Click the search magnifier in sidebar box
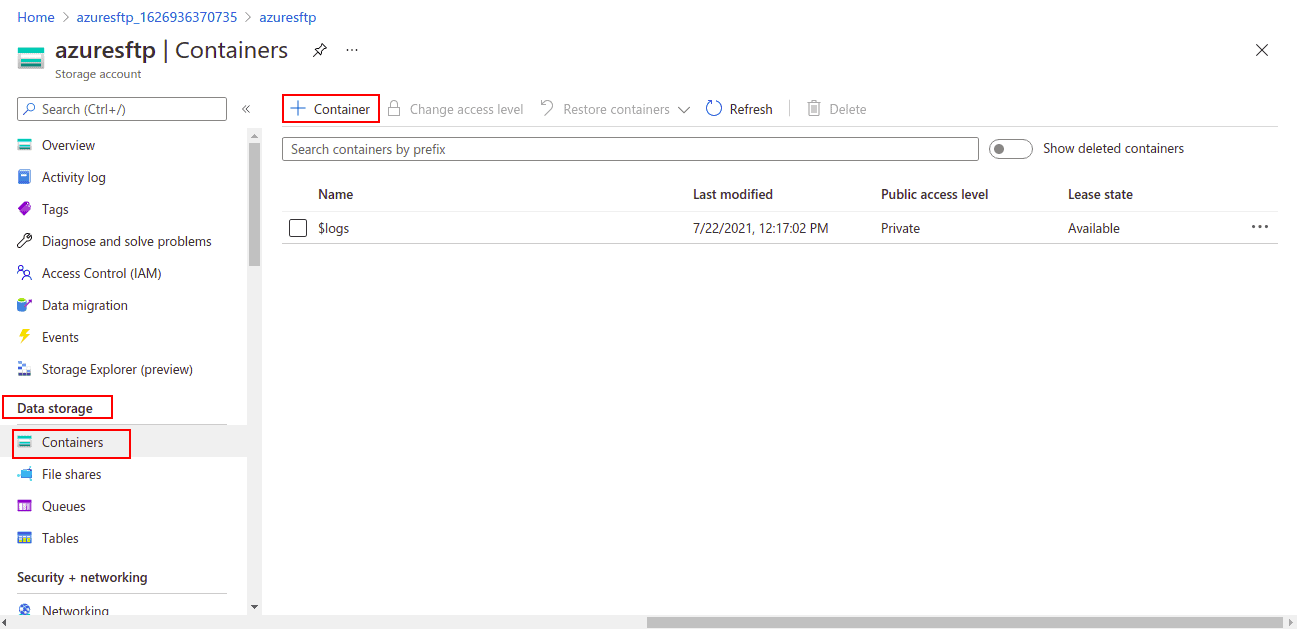This screenshot has width=1297, height=629. pyautogui.click(x=30, y=109)
